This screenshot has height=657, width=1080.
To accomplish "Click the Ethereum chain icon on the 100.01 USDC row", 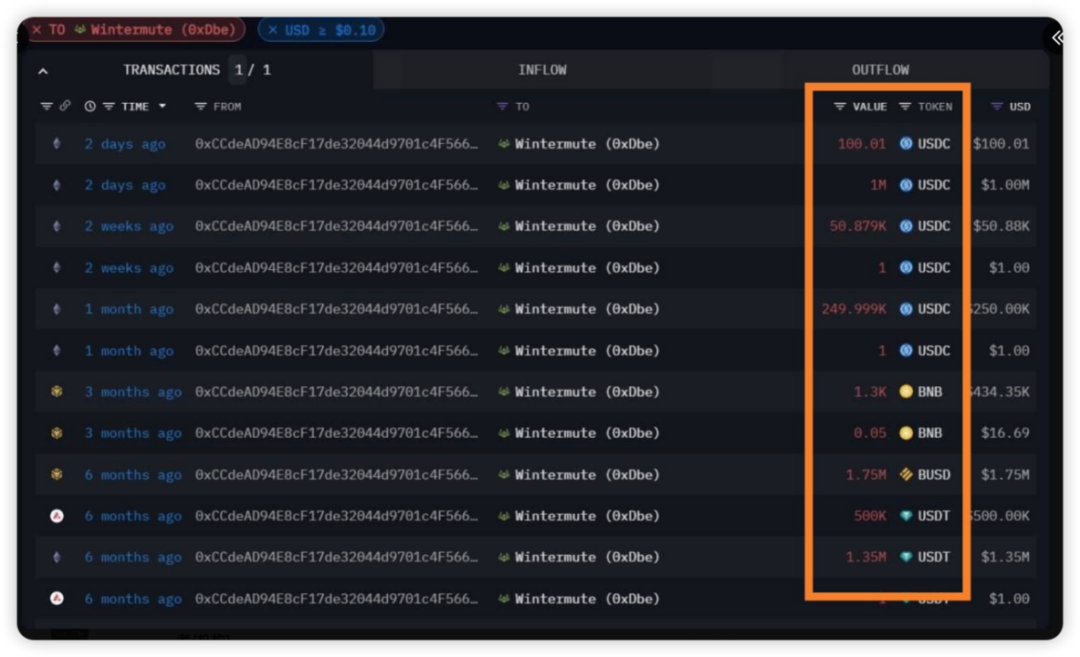I will pos(56,144).
